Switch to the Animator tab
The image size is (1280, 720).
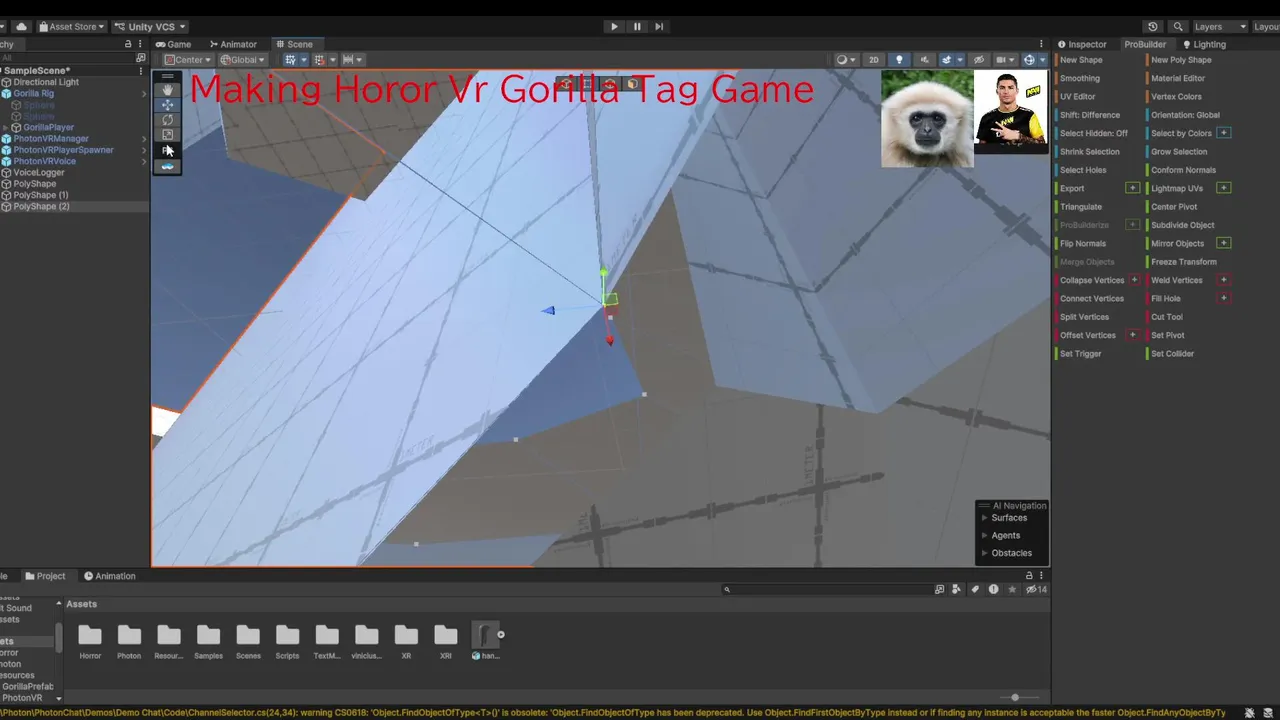(x=233, y=44)
